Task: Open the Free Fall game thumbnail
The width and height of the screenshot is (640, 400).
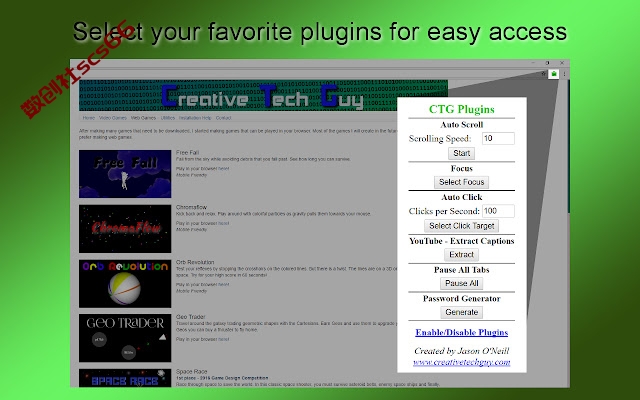Action: pos(125,174)
